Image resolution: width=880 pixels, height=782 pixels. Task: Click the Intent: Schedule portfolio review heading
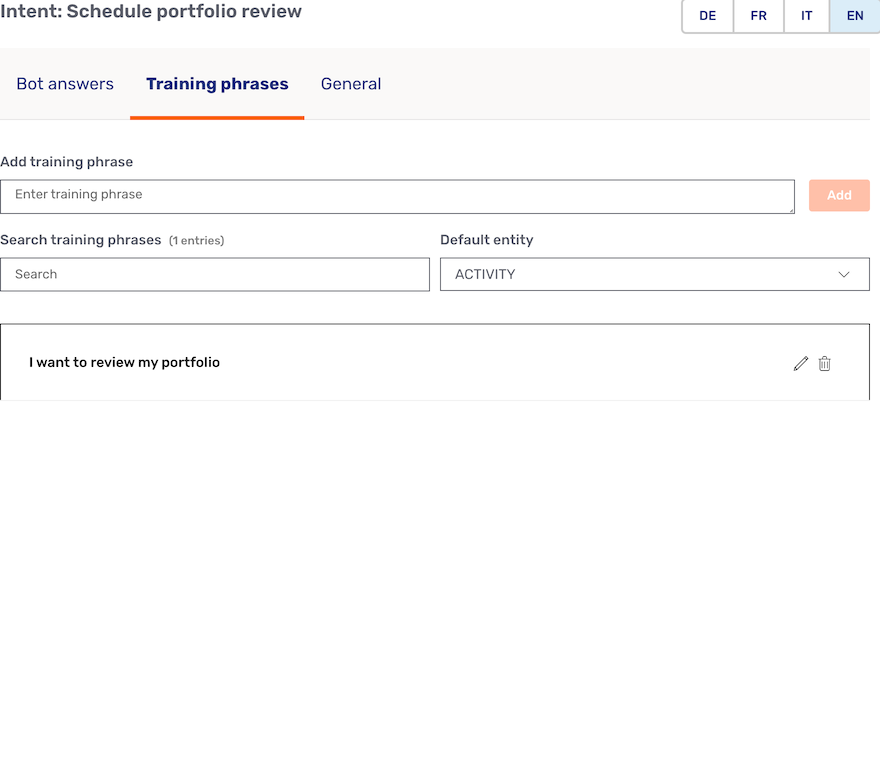151,12
